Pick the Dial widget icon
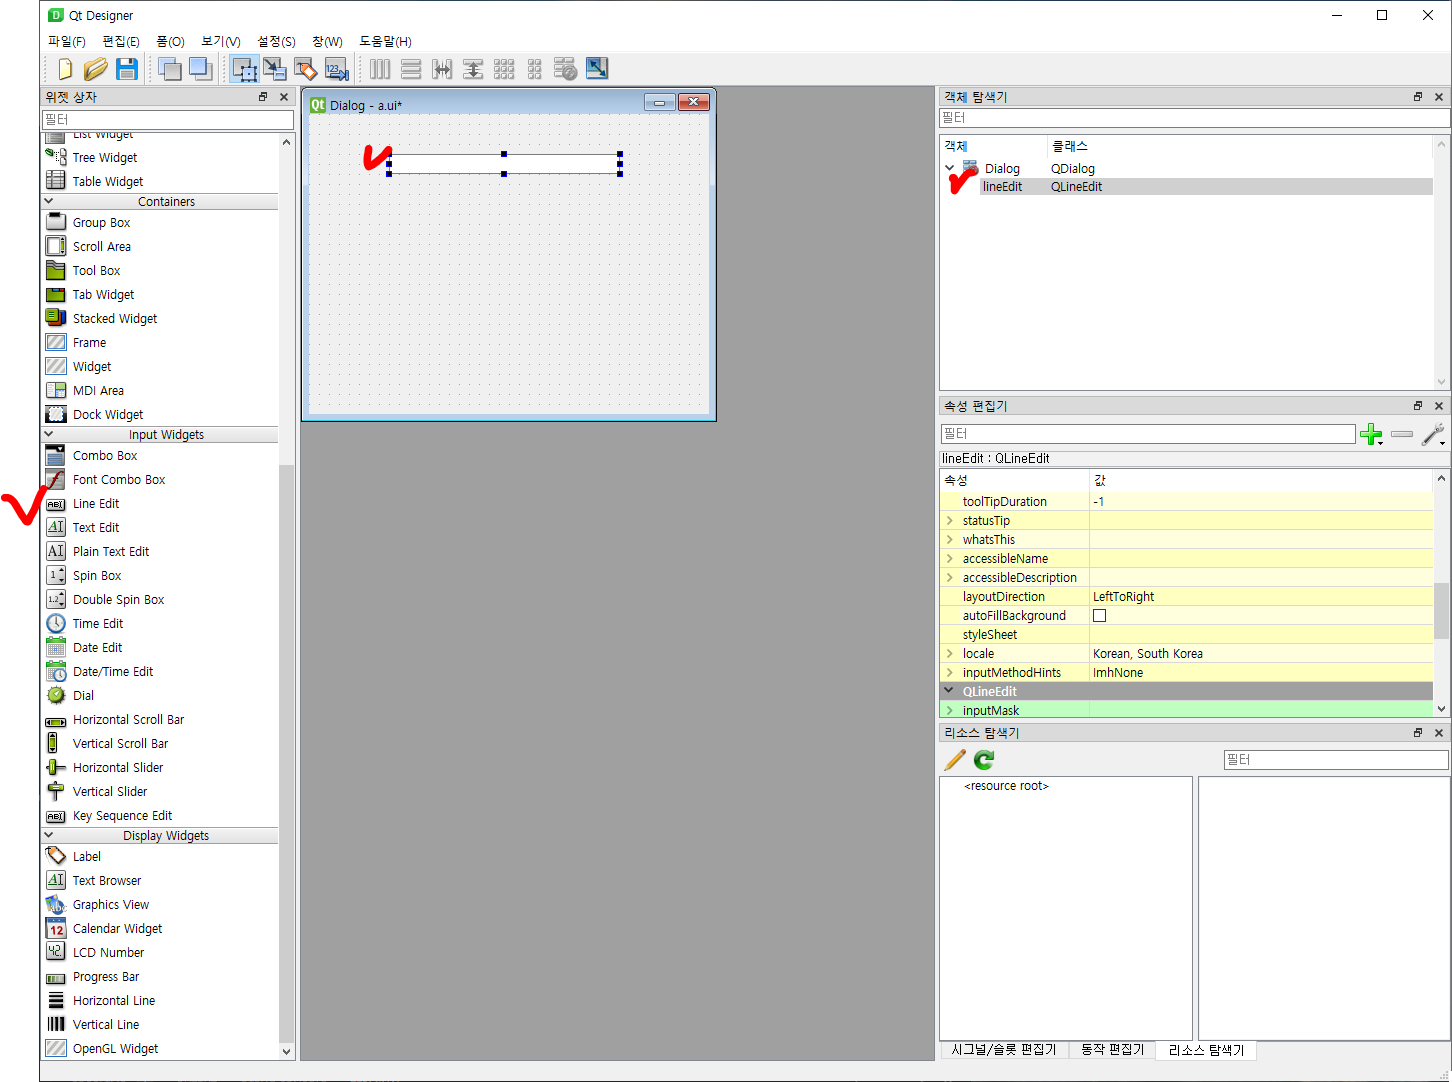 pyautogui.click(x=56, y=695)
